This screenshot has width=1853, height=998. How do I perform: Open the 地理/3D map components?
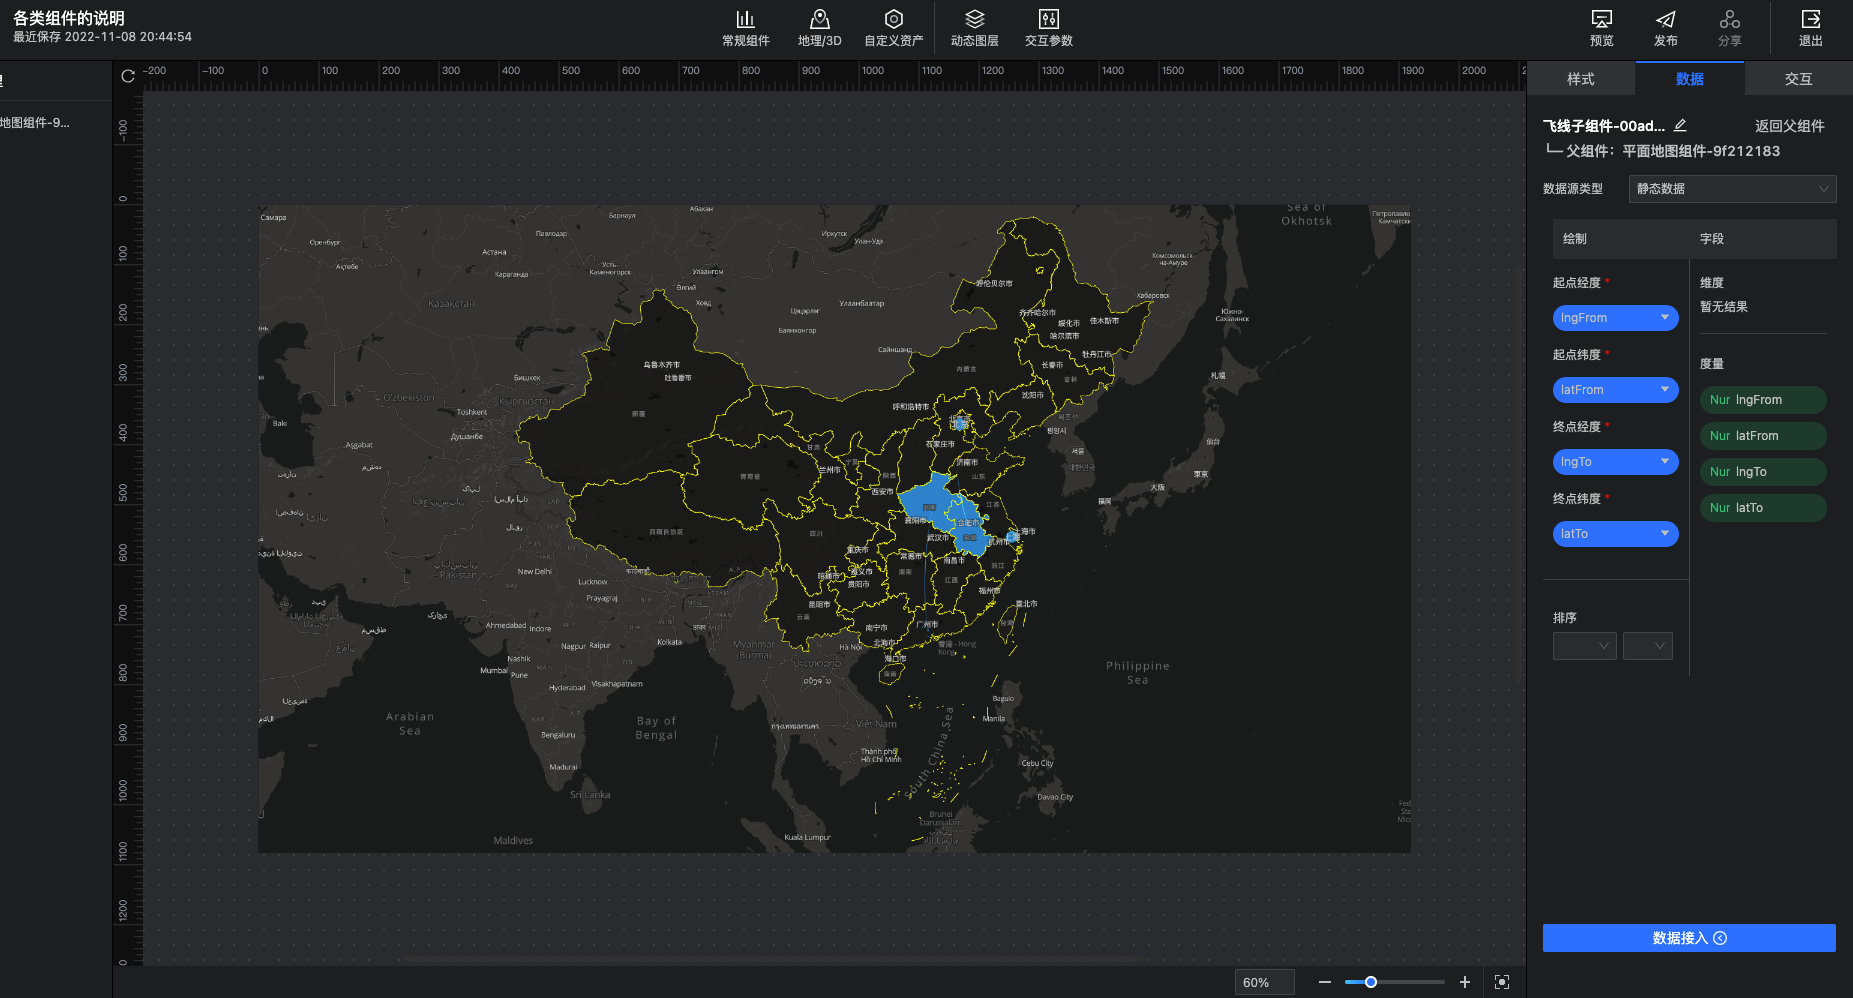(819, 28)
